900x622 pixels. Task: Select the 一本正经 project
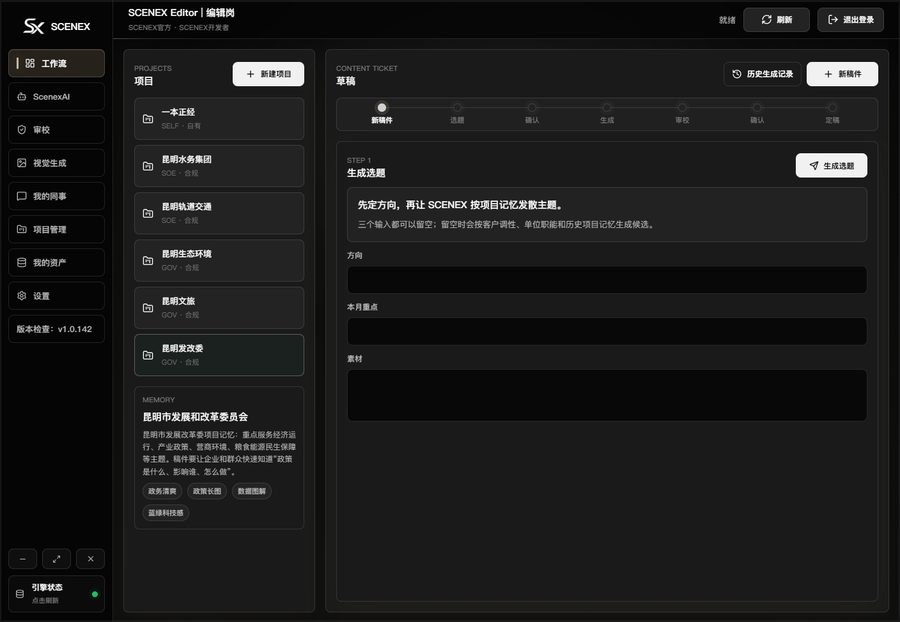click(x=219, y=119)
